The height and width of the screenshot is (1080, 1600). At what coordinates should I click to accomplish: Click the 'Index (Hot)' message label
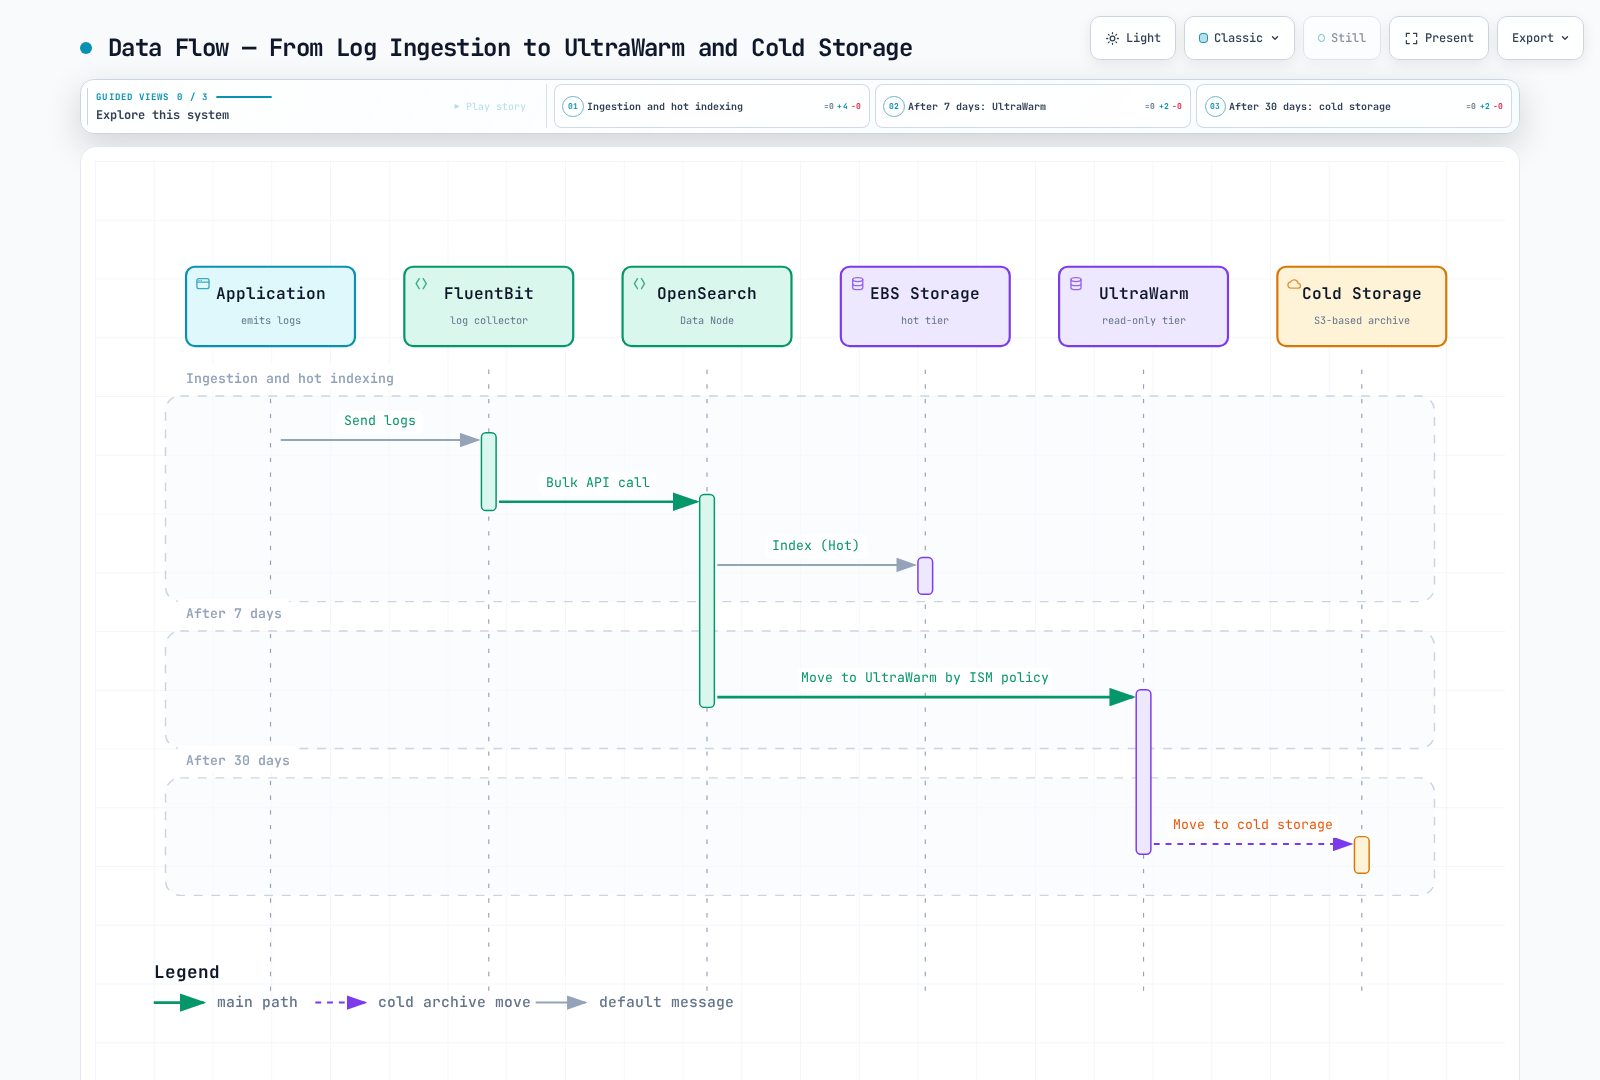coord(816,546)
